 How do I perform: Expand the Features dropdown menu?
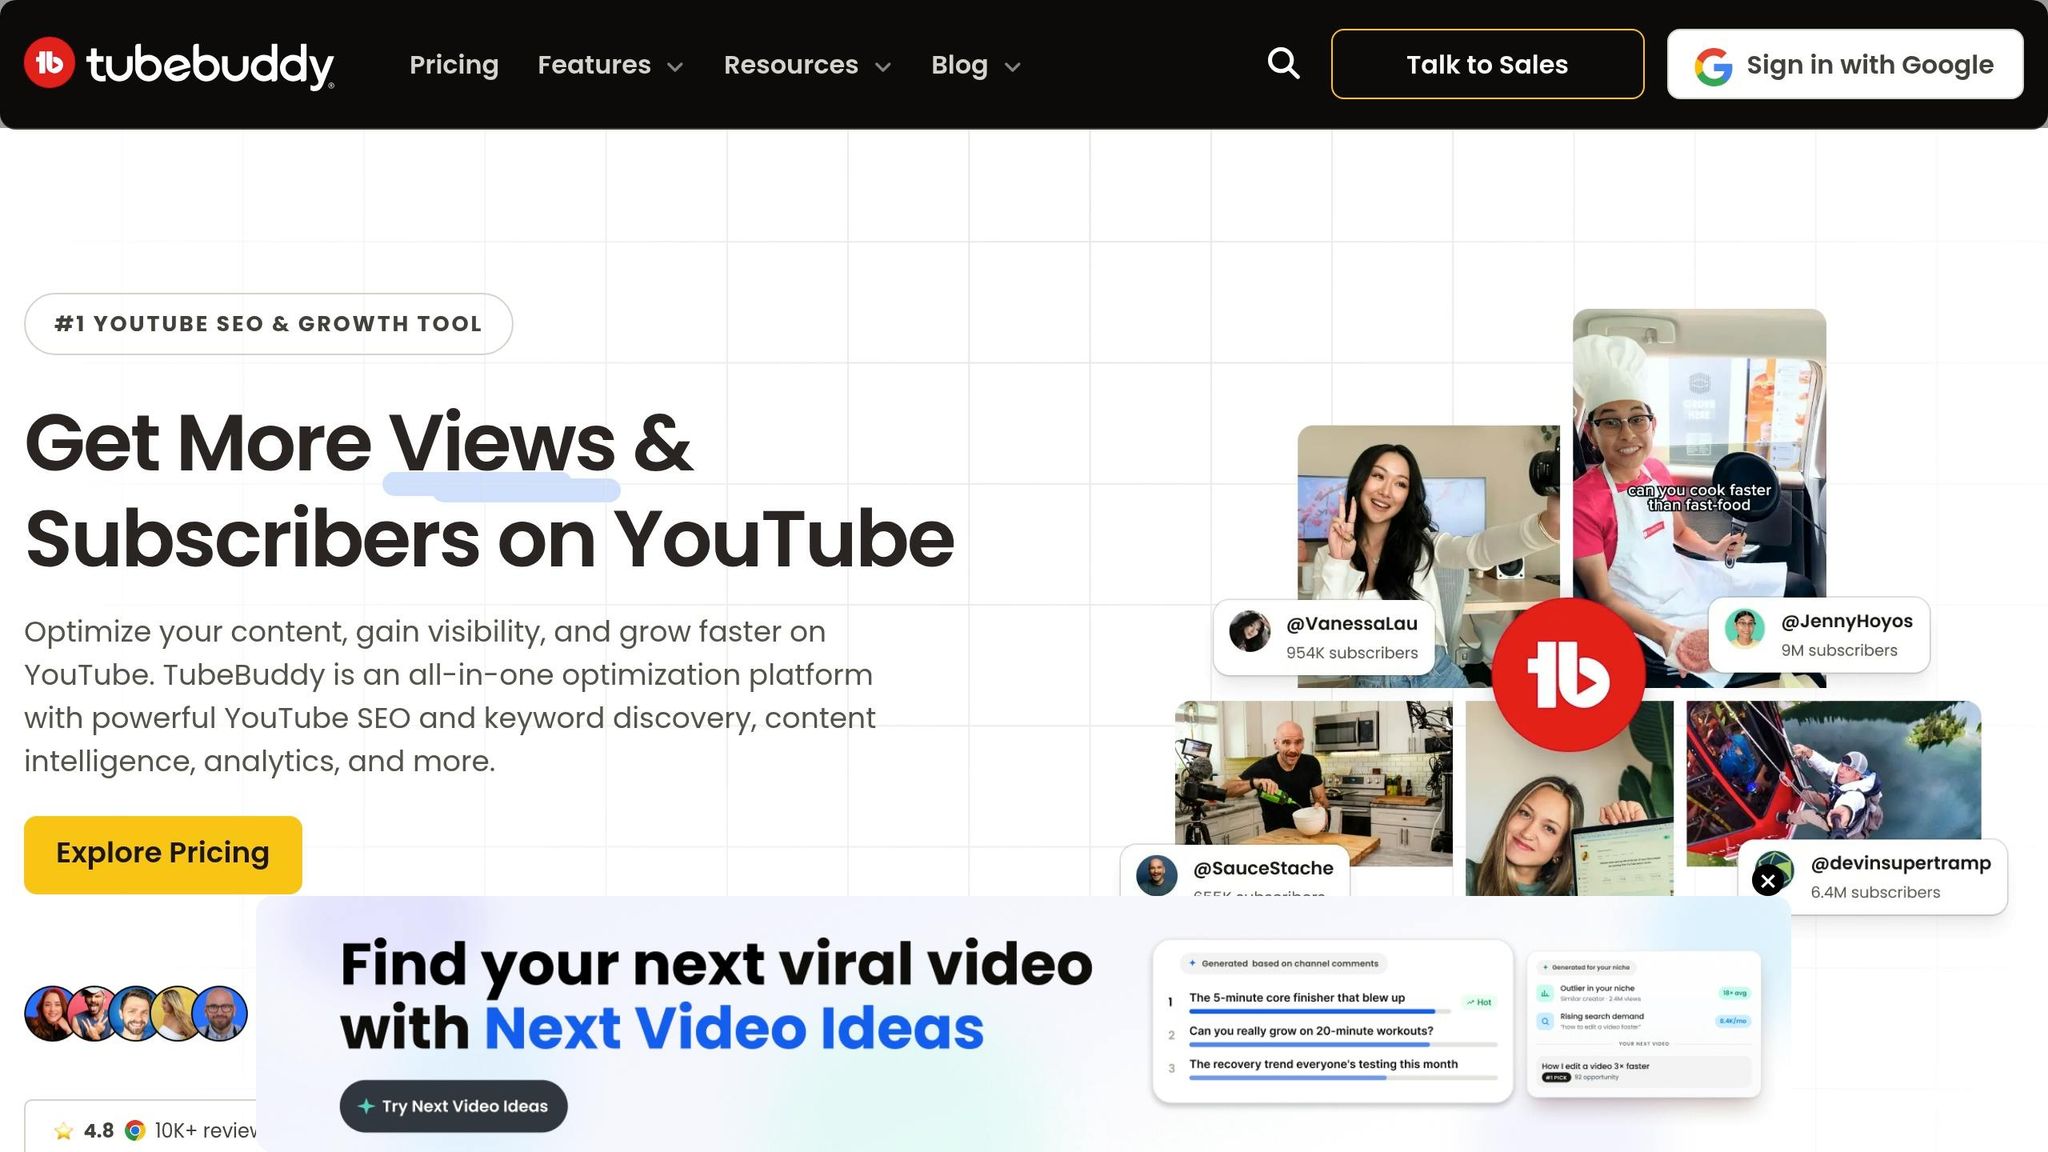click(x=610, y=65)
